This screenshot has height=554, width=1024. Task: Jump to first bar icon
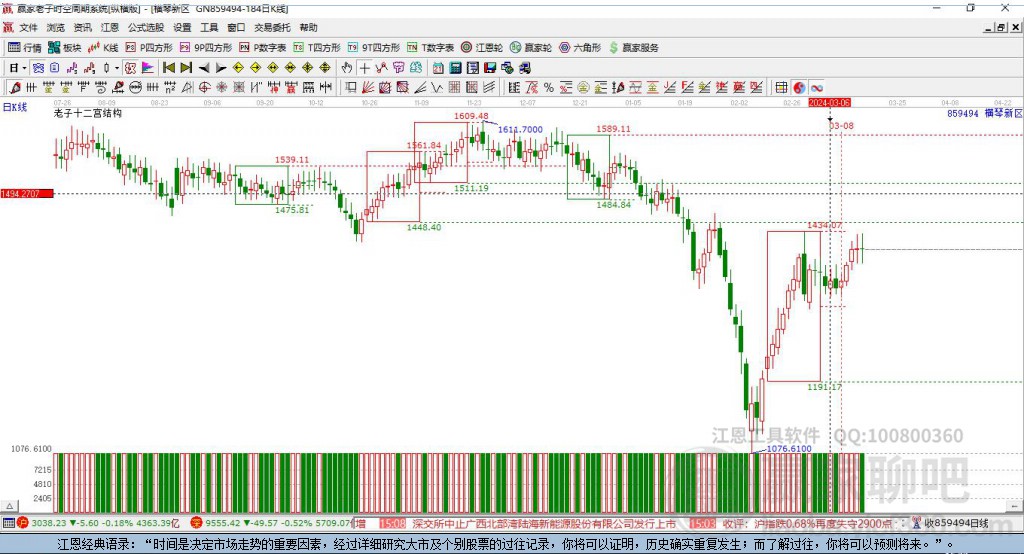(168, 68)
